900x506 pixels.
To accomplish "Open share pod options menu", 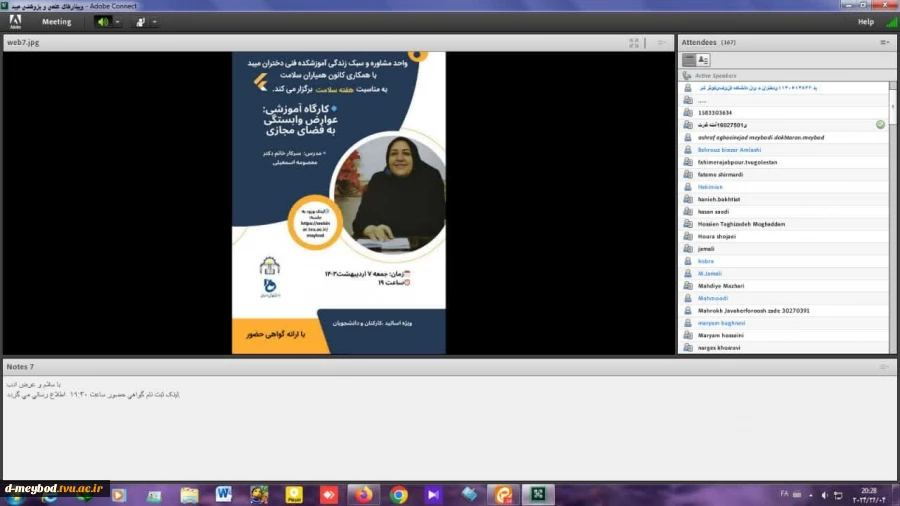I will 662,42.
